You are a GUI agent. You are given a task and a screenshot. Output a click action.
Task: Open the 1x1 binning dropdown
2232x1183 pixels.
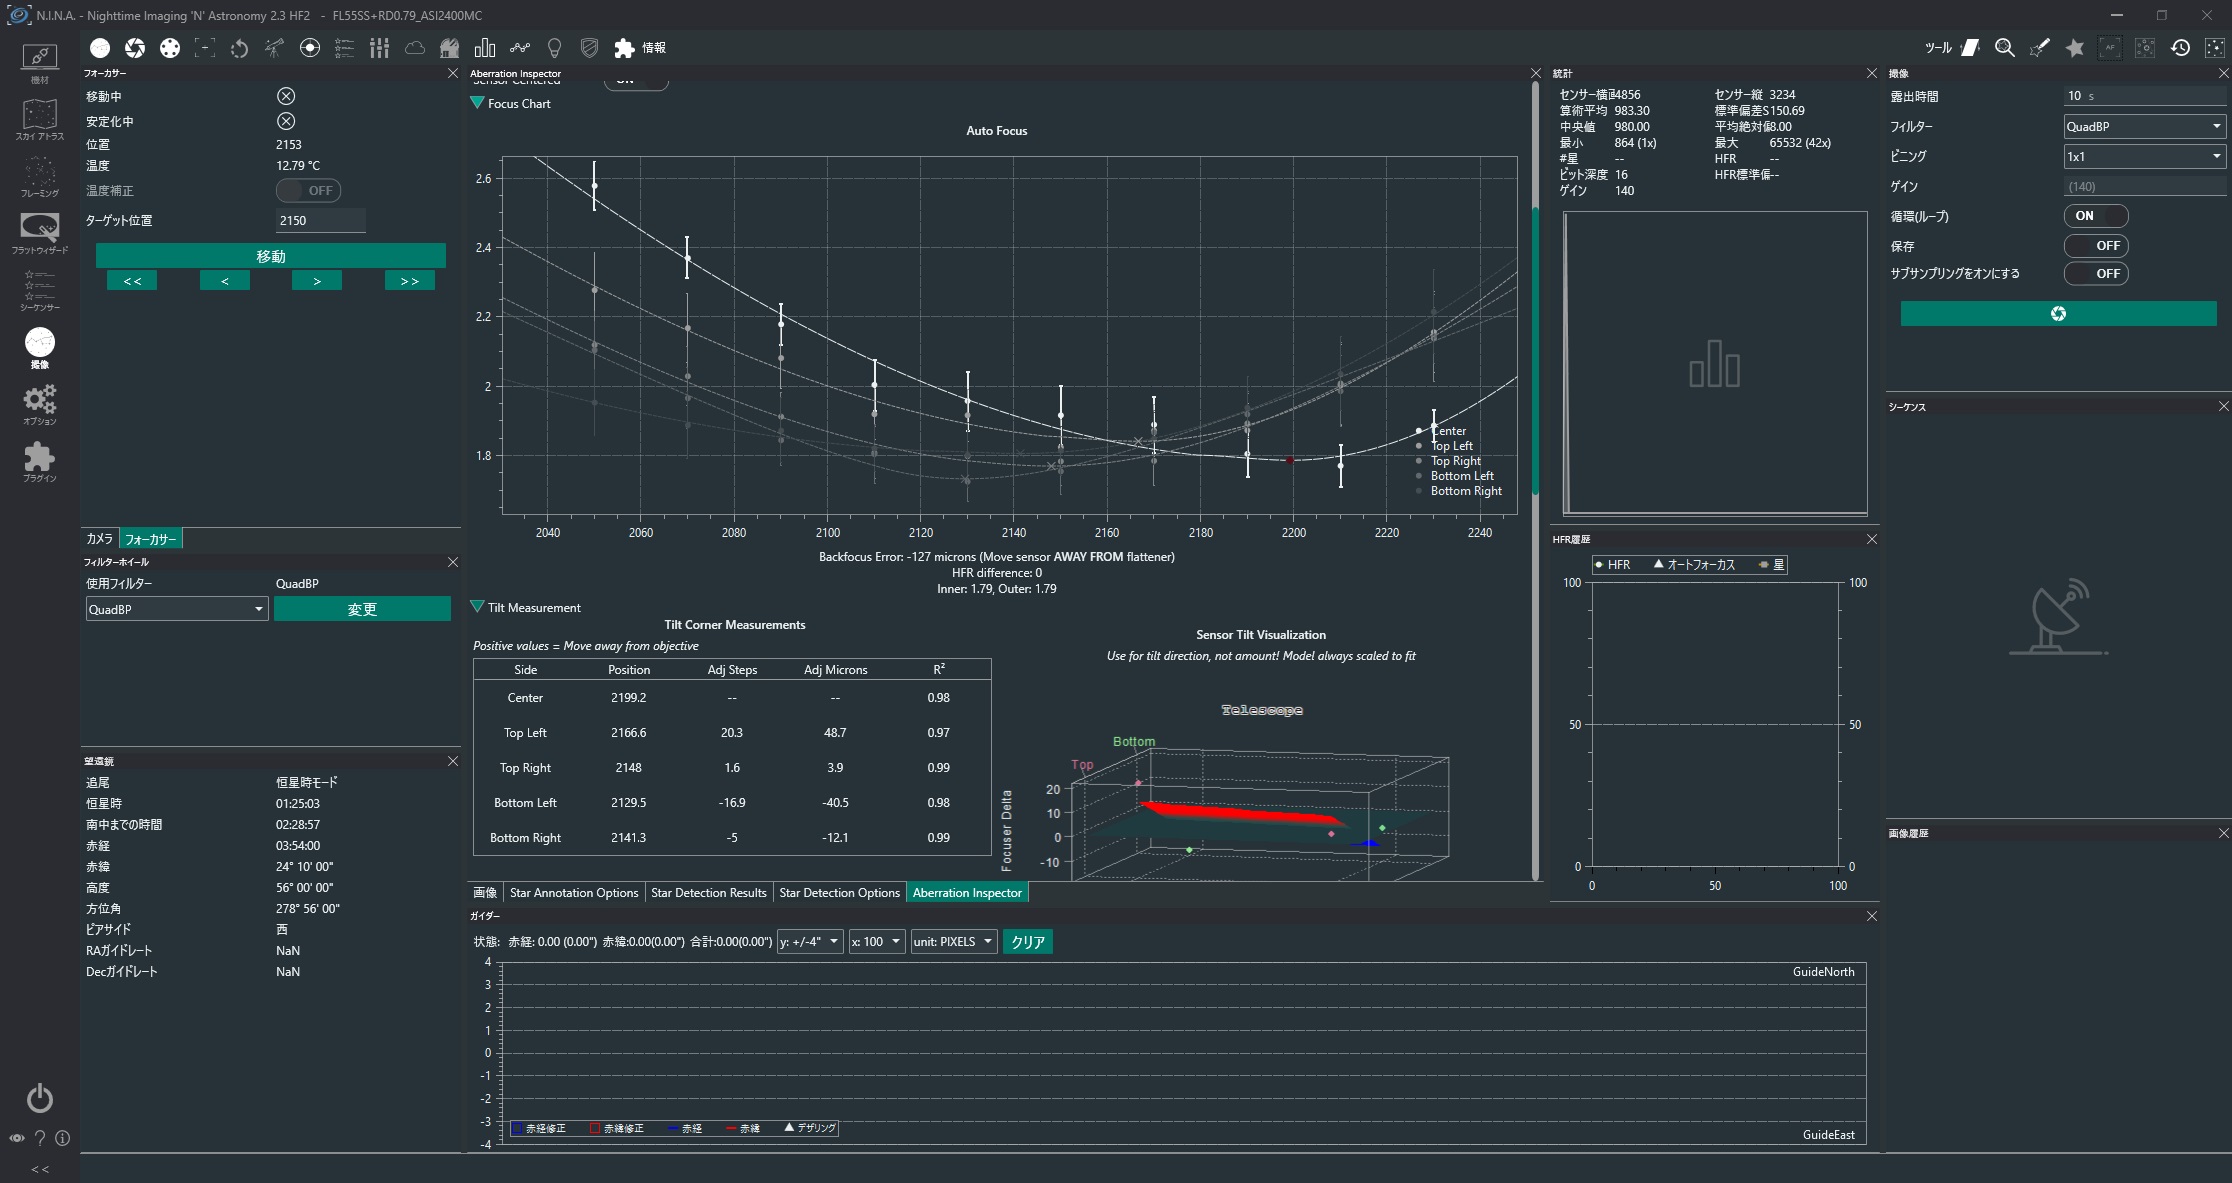click(x=2144, y=157)
